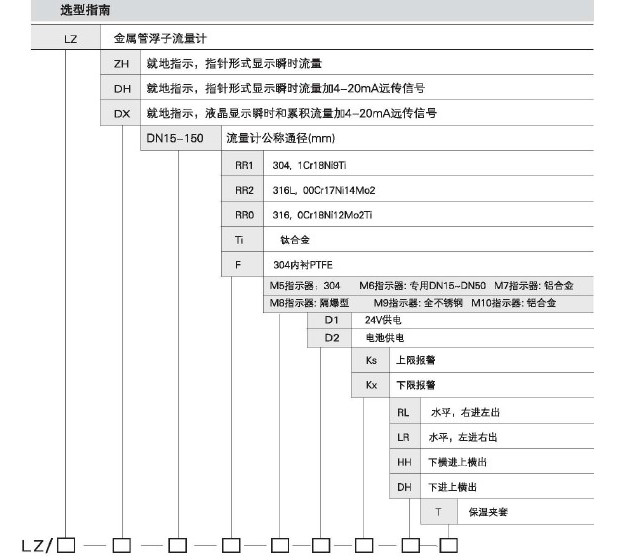Image resolution: width=621 pixels, height=560 pixels.
Task: Select the D2 battery power supply code
Action: [331, 338]
